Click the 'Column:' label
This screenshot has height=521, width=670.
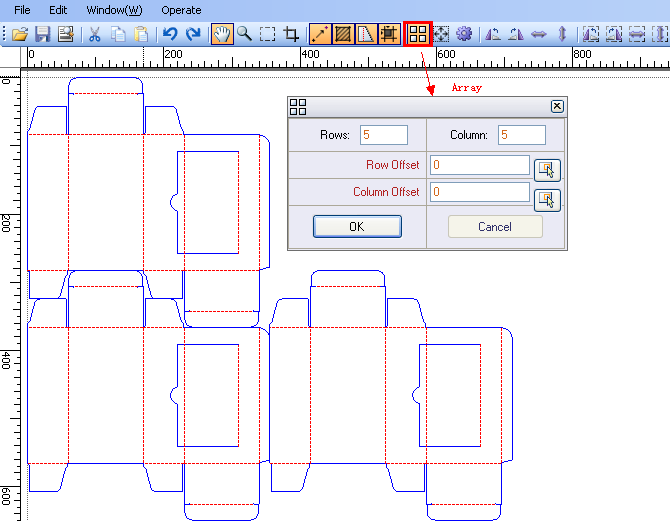point(469,135)
